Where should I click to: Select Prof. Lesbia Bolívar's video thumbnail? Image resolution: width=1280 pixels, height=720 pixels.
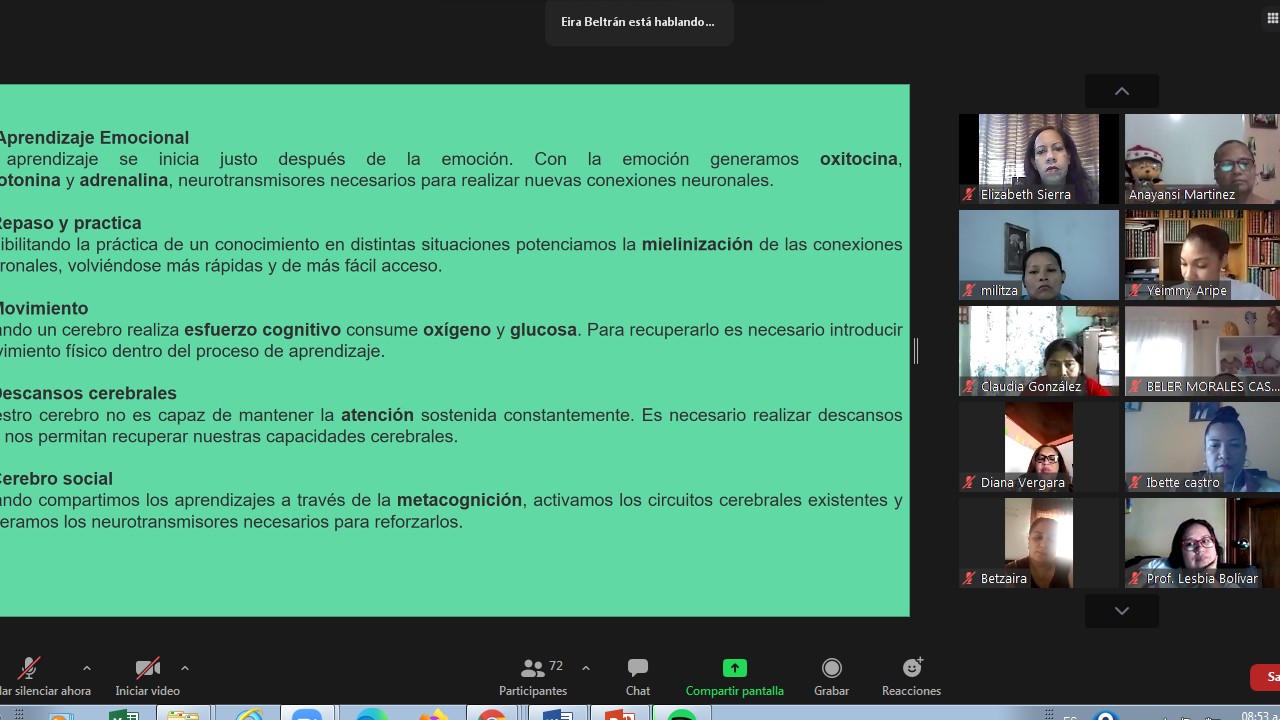[1202, 543]
